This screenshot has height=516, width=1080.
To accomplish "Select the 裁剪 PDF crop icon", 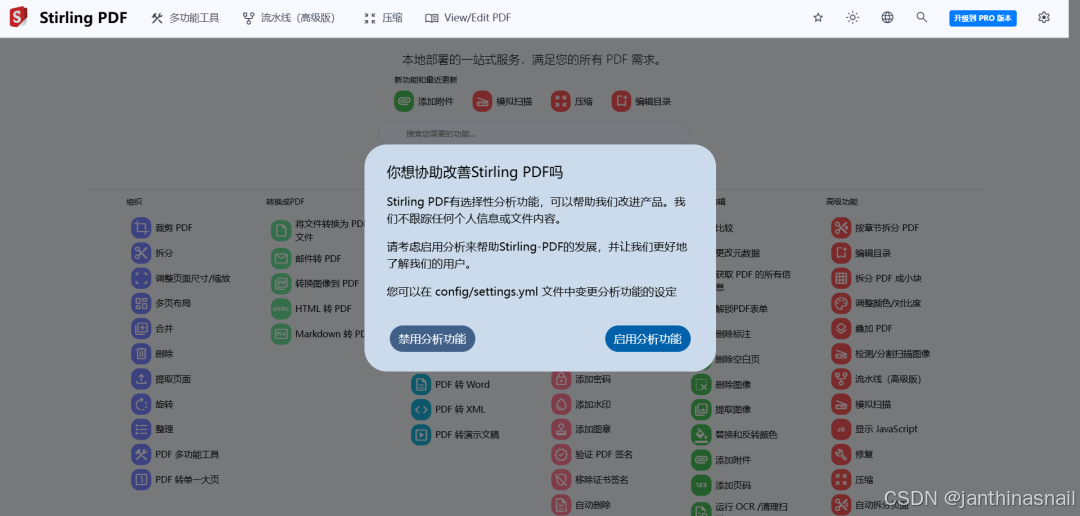I will point(141,227).
